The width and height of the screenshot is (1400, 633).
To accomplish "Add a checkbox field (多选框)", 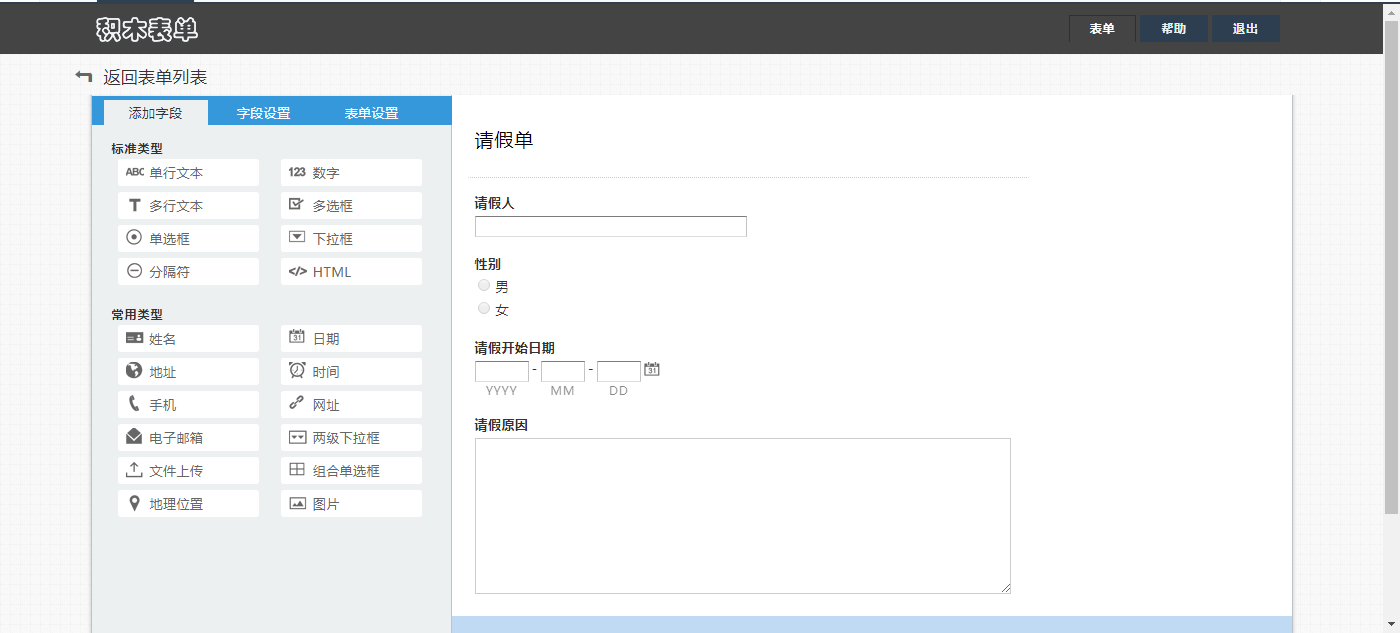I will tap(351, 205).
